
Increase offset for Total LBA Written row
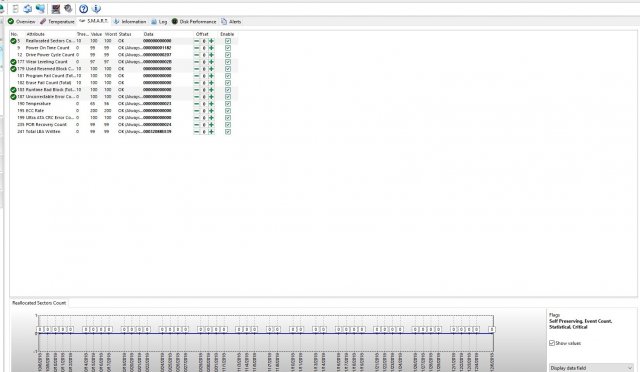pos(211,131)
